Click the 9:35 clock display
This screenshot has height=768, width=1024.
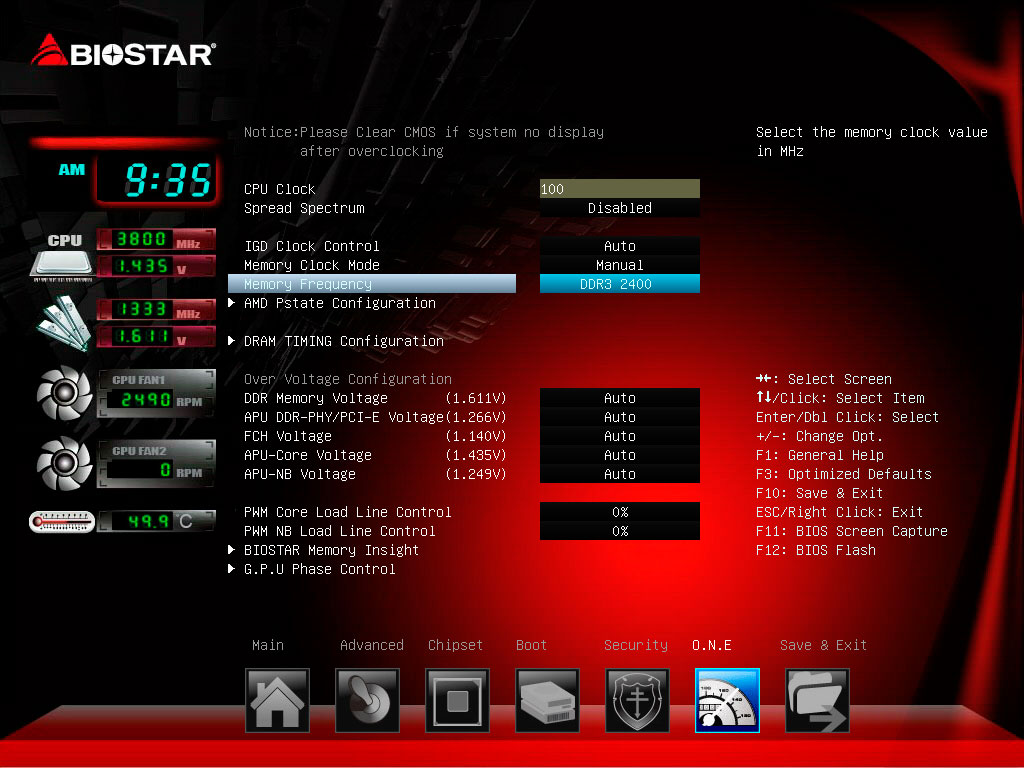(x=157, y=180)
